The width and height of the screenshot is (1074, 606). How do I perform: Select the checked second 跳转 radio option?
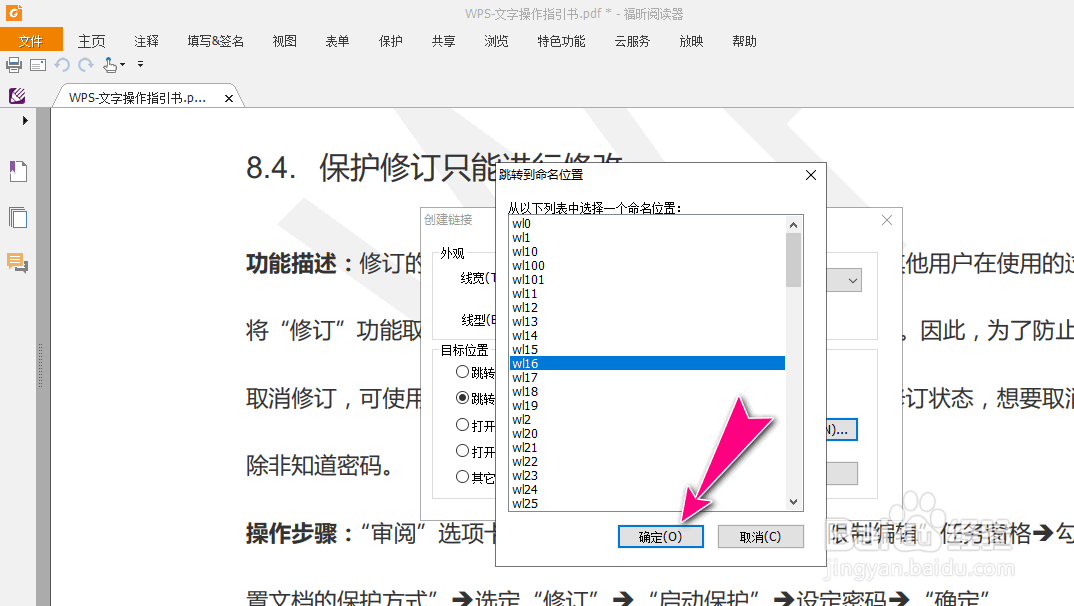(462, 398)
